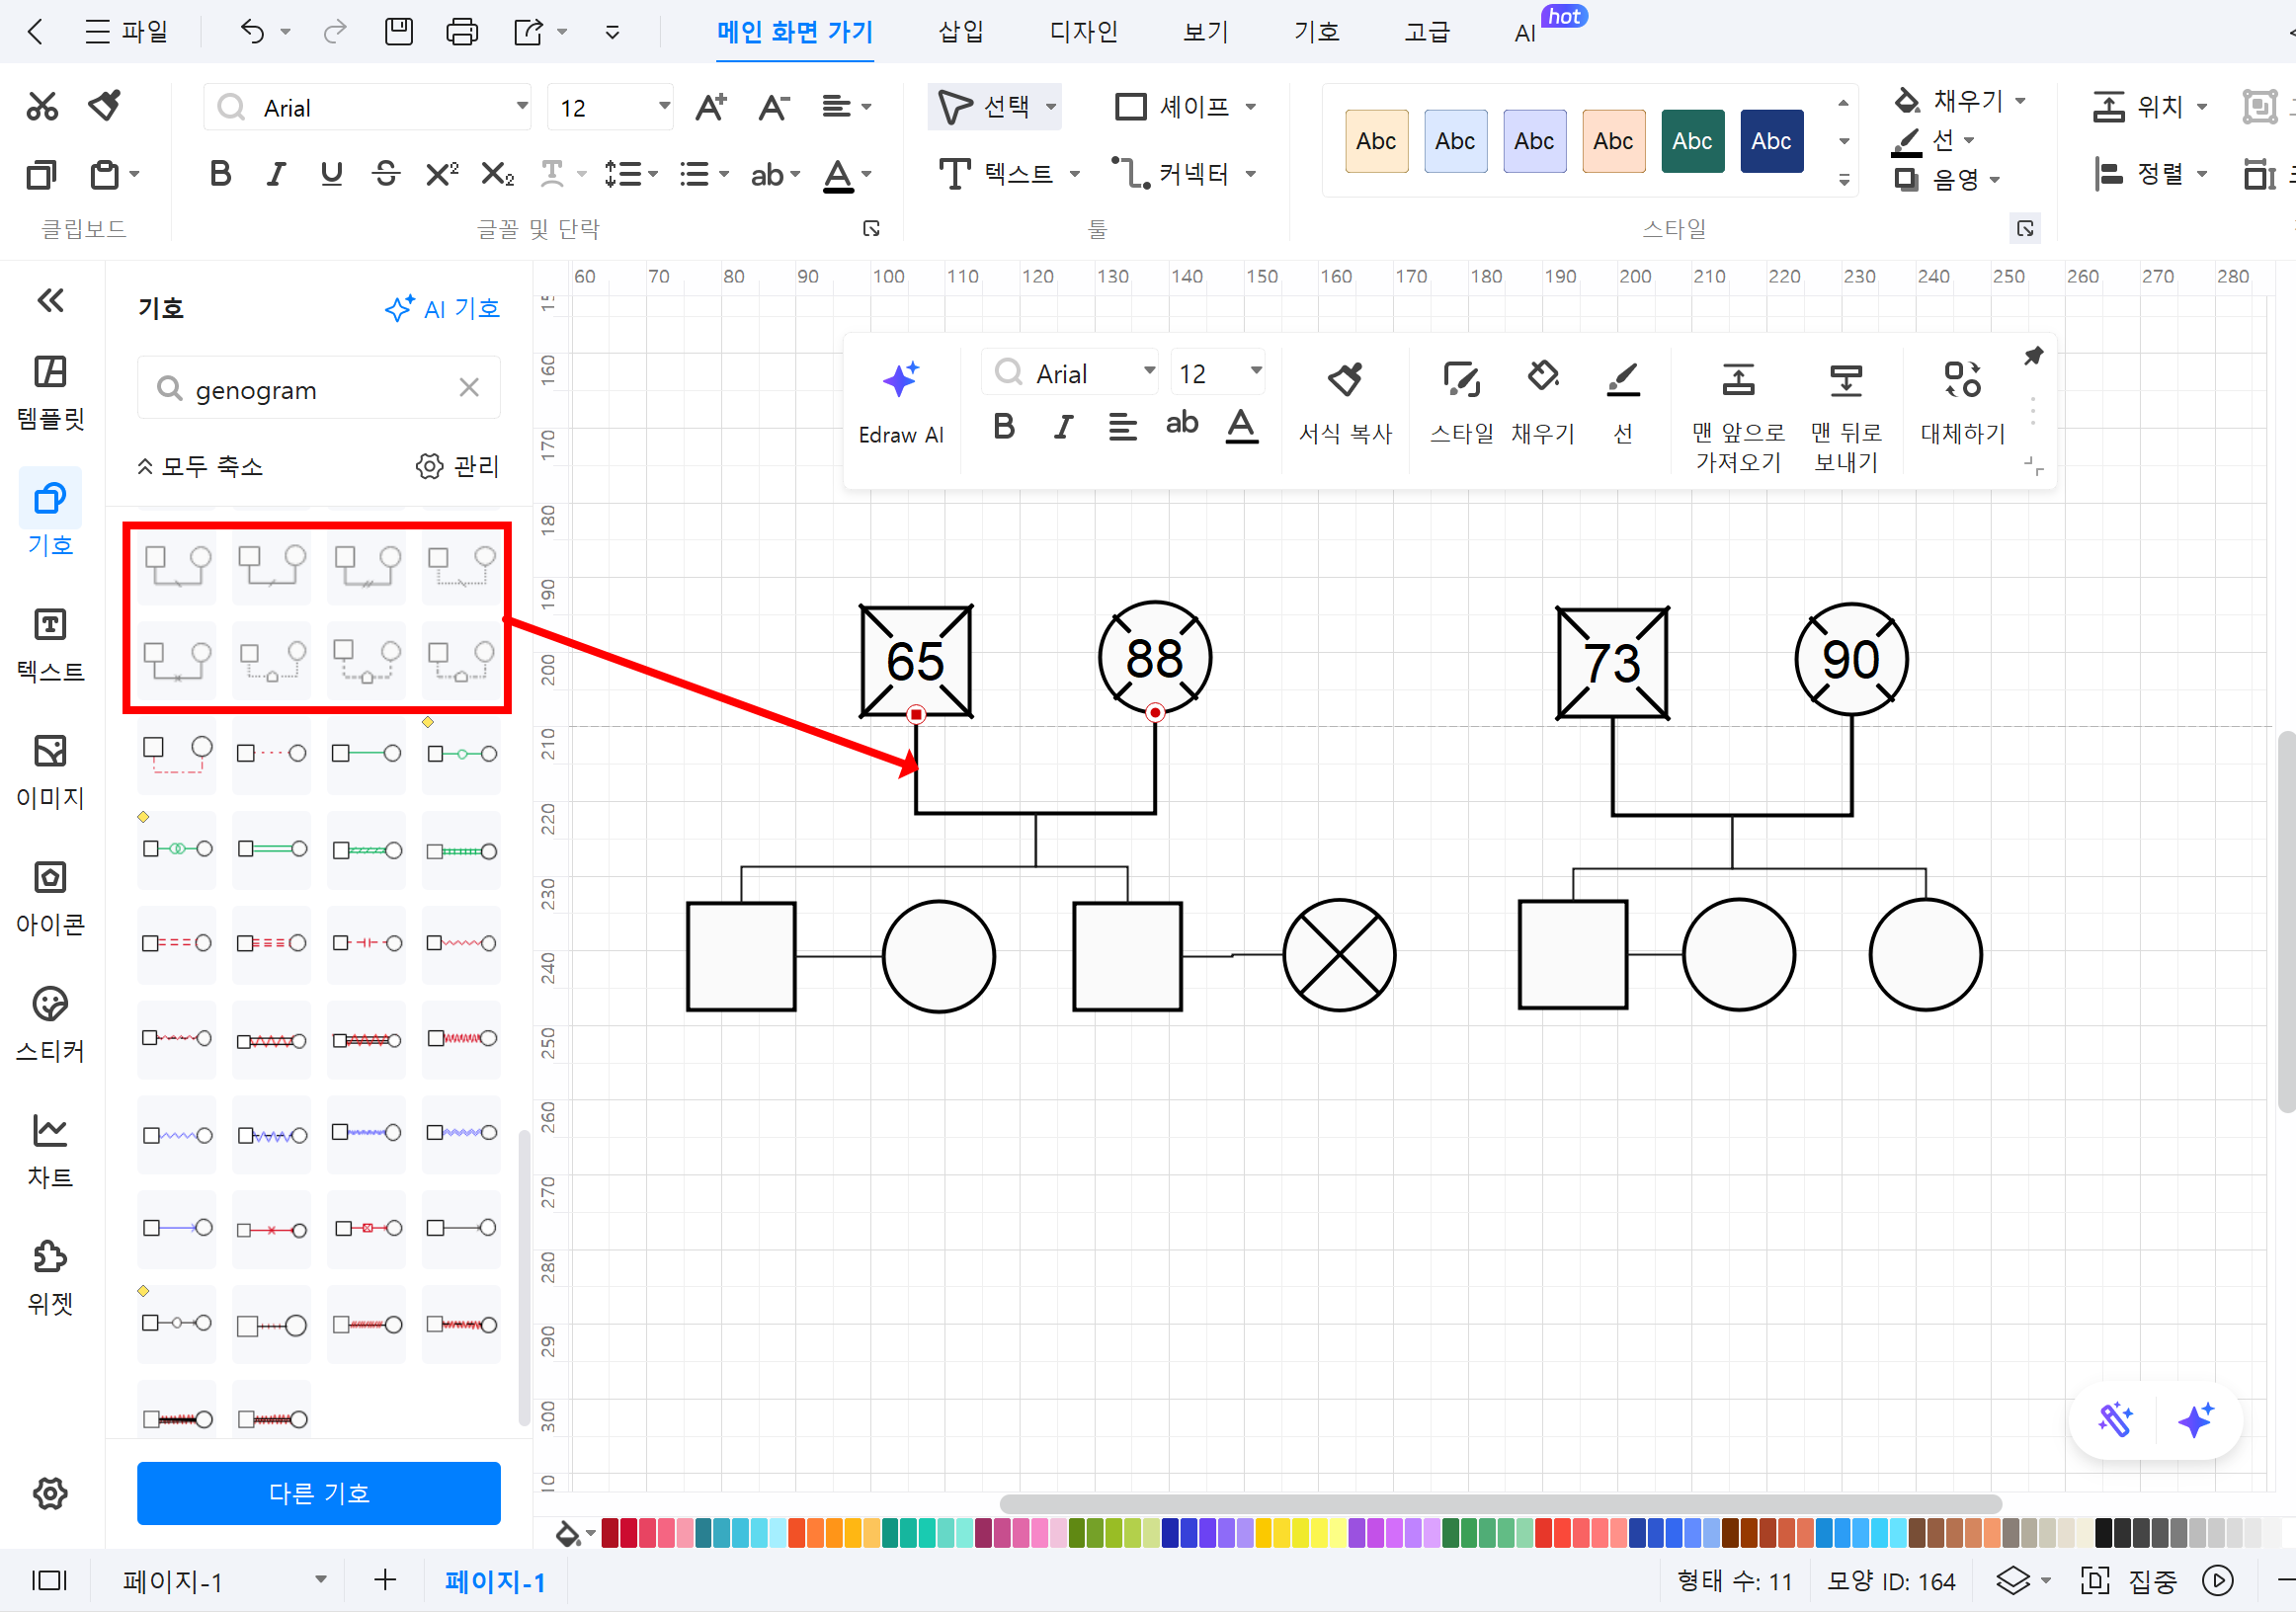The width and height of the screenshot is (2296, 1612).
Task: Switch to the Design tab
Action: pos(1082,32)
